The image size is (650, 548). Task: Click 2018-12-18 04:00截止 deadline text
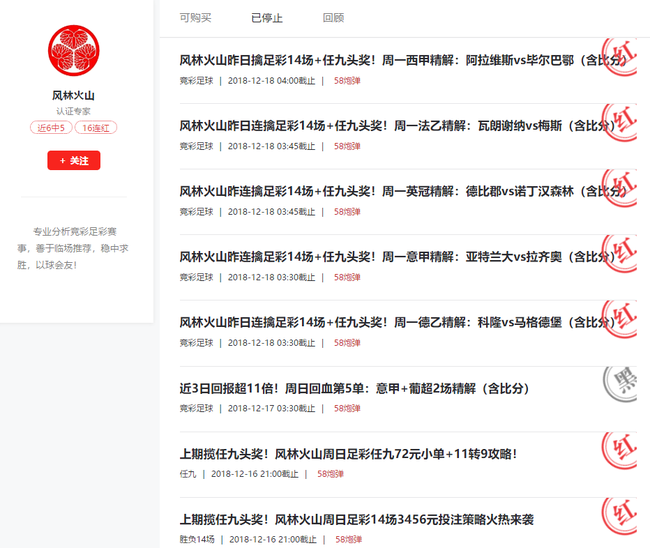pos(272,81)
